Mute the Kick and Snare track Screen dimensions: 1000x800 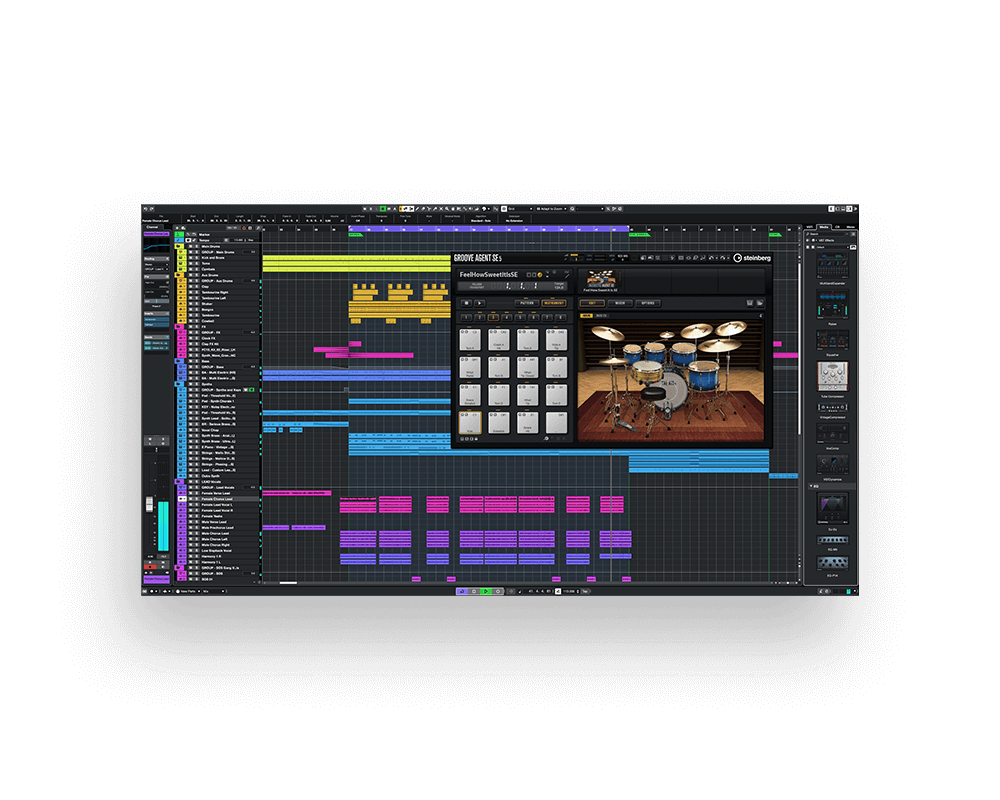coord(190,258)
